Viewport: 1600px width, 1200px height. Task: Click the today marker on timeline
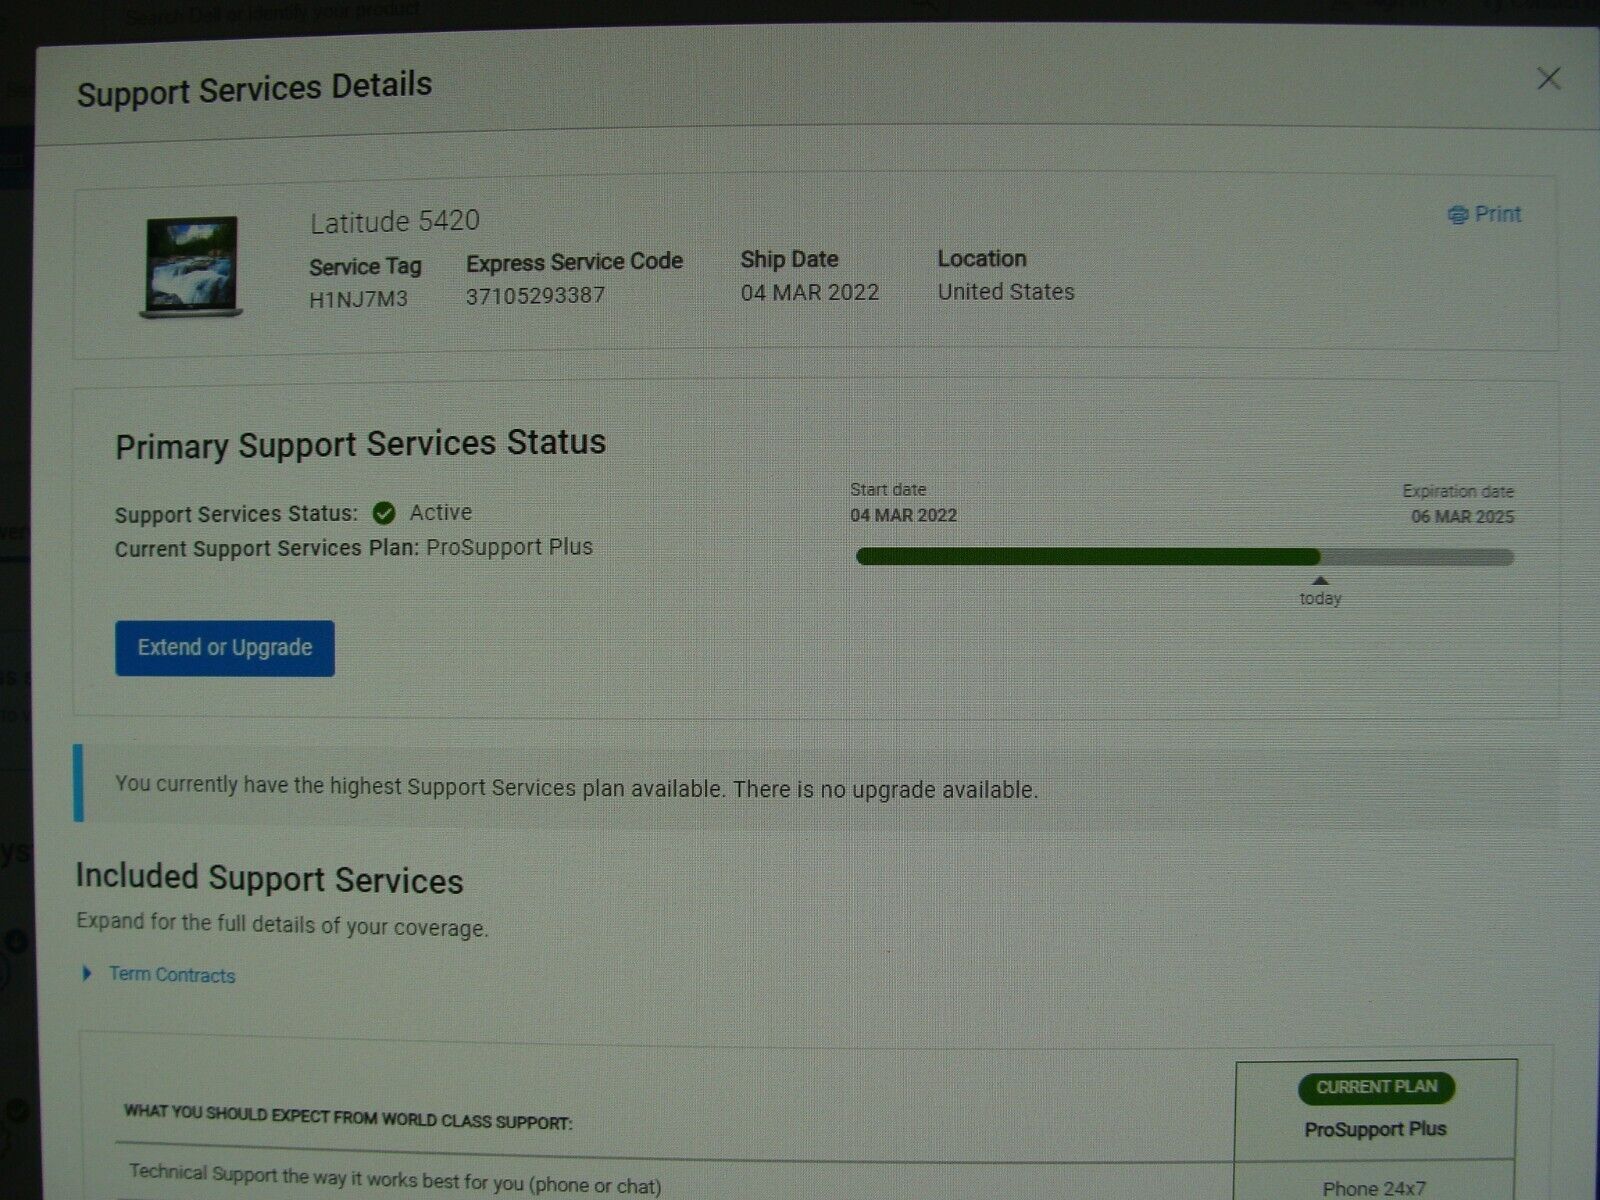coord(1320,592)
